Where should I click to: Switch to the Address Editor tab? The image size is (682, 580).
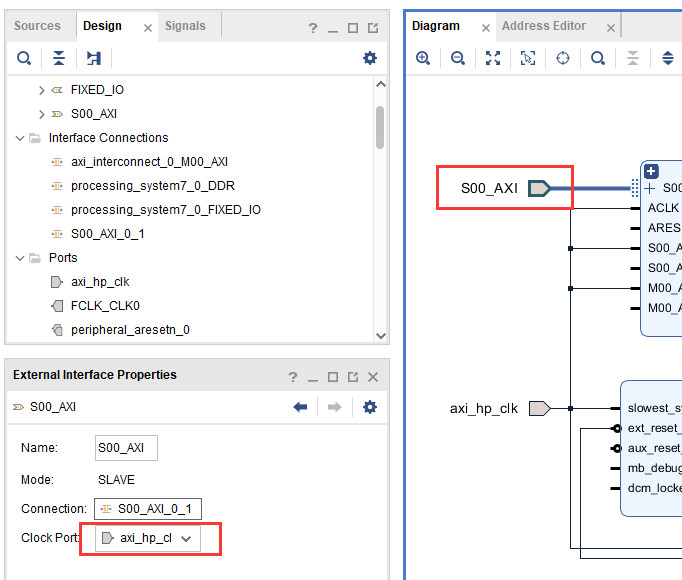click(544, 26)
